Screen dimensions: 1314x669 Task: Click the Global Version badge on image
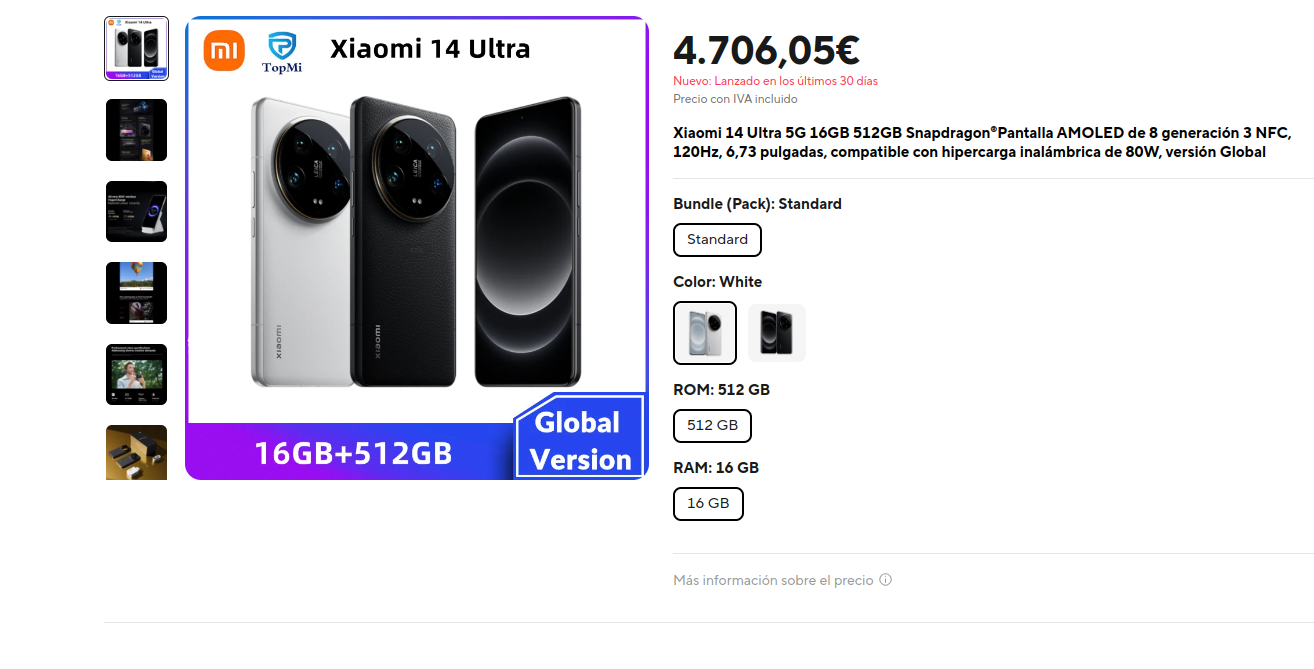(x=581, y=439)
